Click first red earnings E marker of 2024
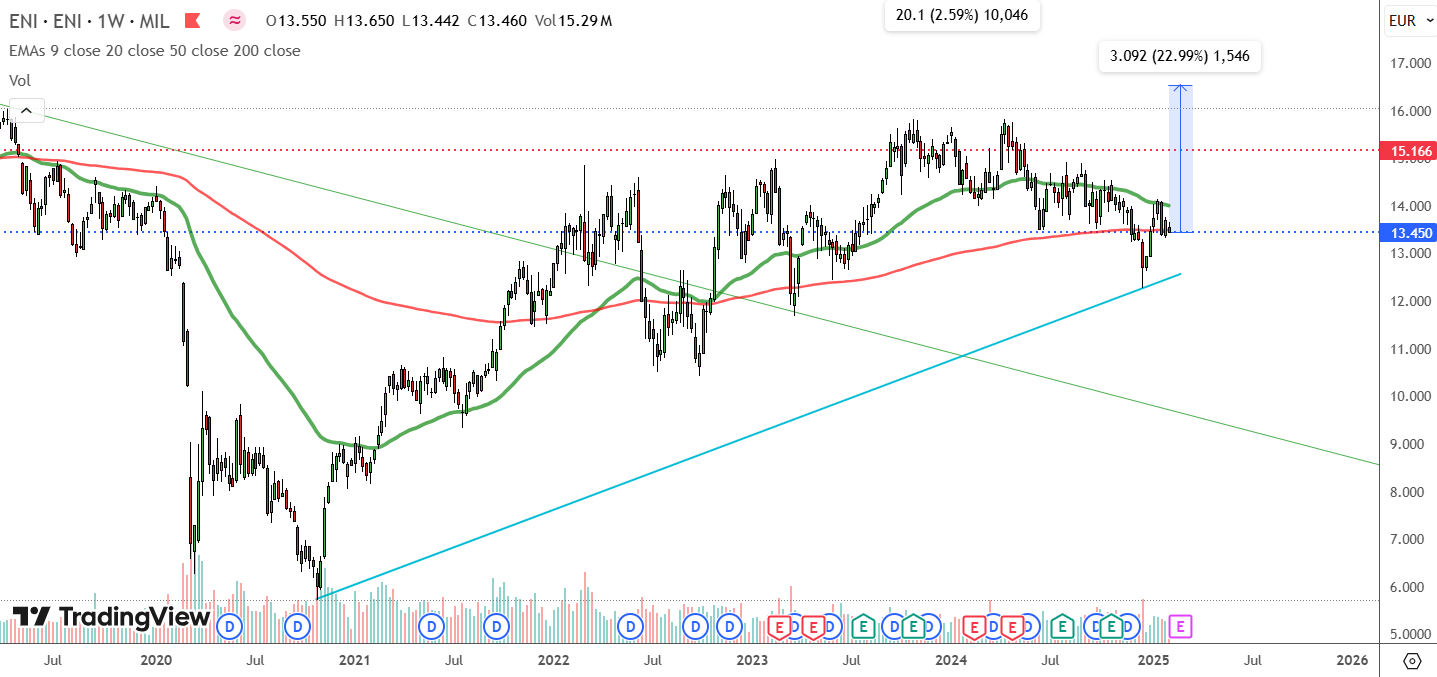The height and width of the screenshot is (677, 1437). coord(973,627)
